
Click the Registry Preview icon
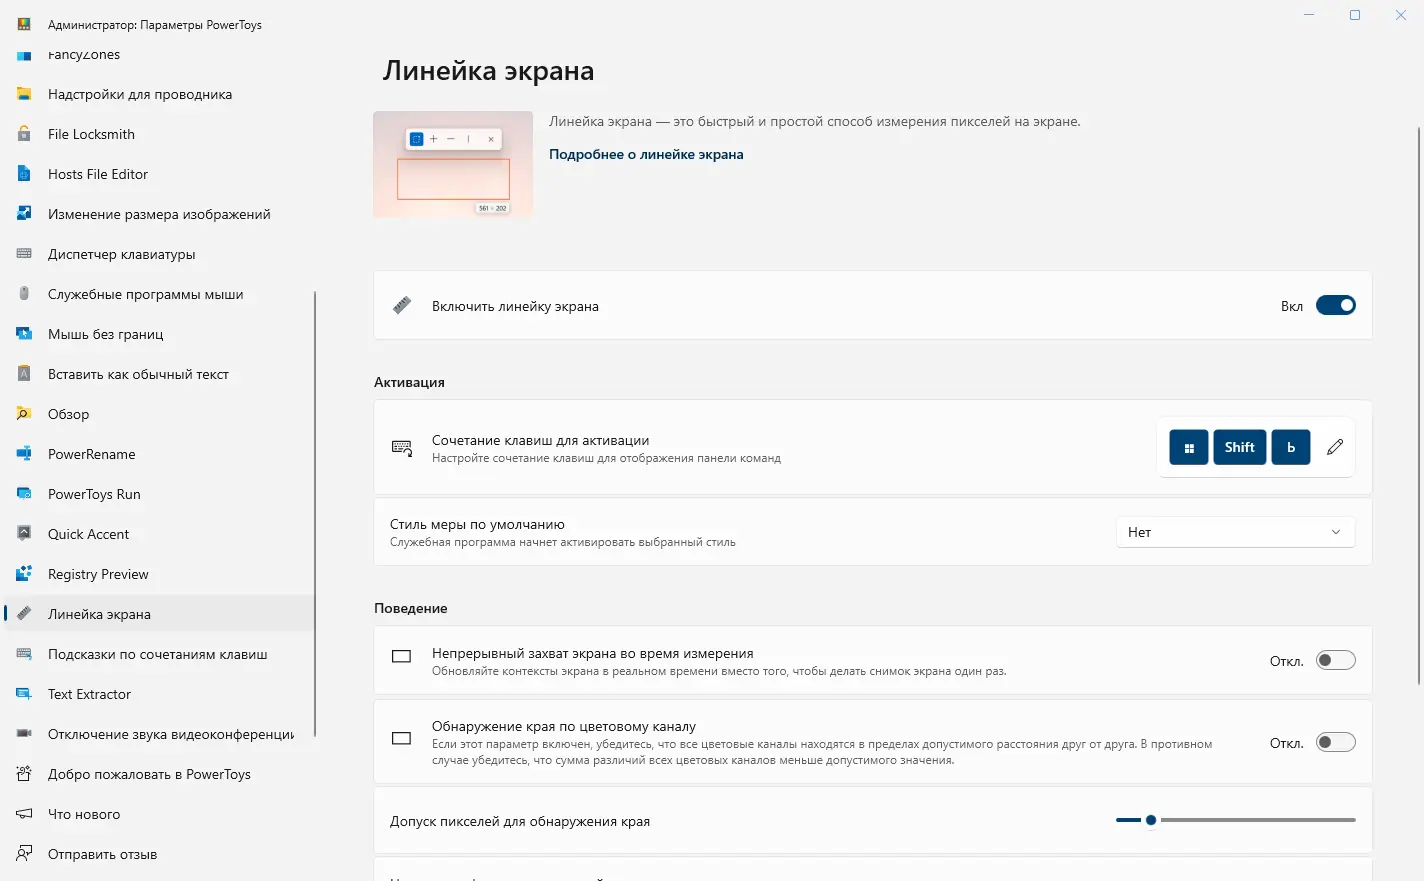click(x=24, y=574)
